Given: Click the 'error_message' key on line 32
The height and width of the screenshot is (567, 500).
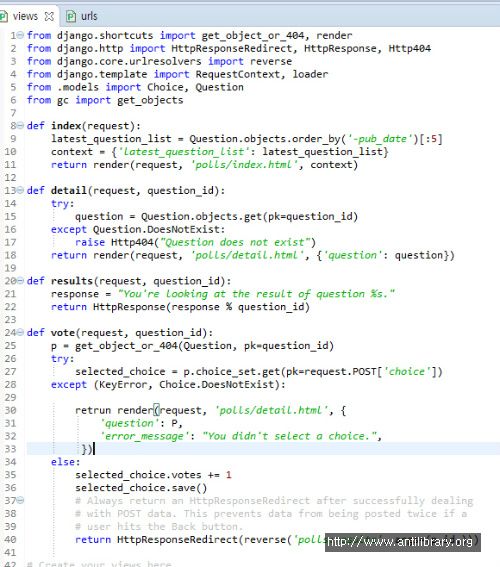Looking at the screenshot, I should tap(144, 436).
